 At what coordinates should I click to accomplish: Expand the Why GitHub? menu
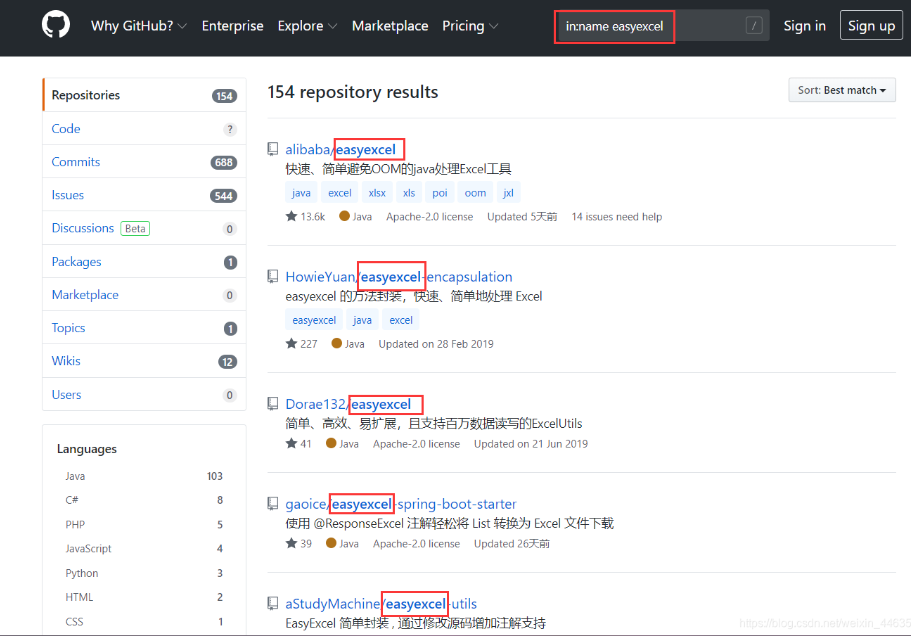tap(138, 26)
